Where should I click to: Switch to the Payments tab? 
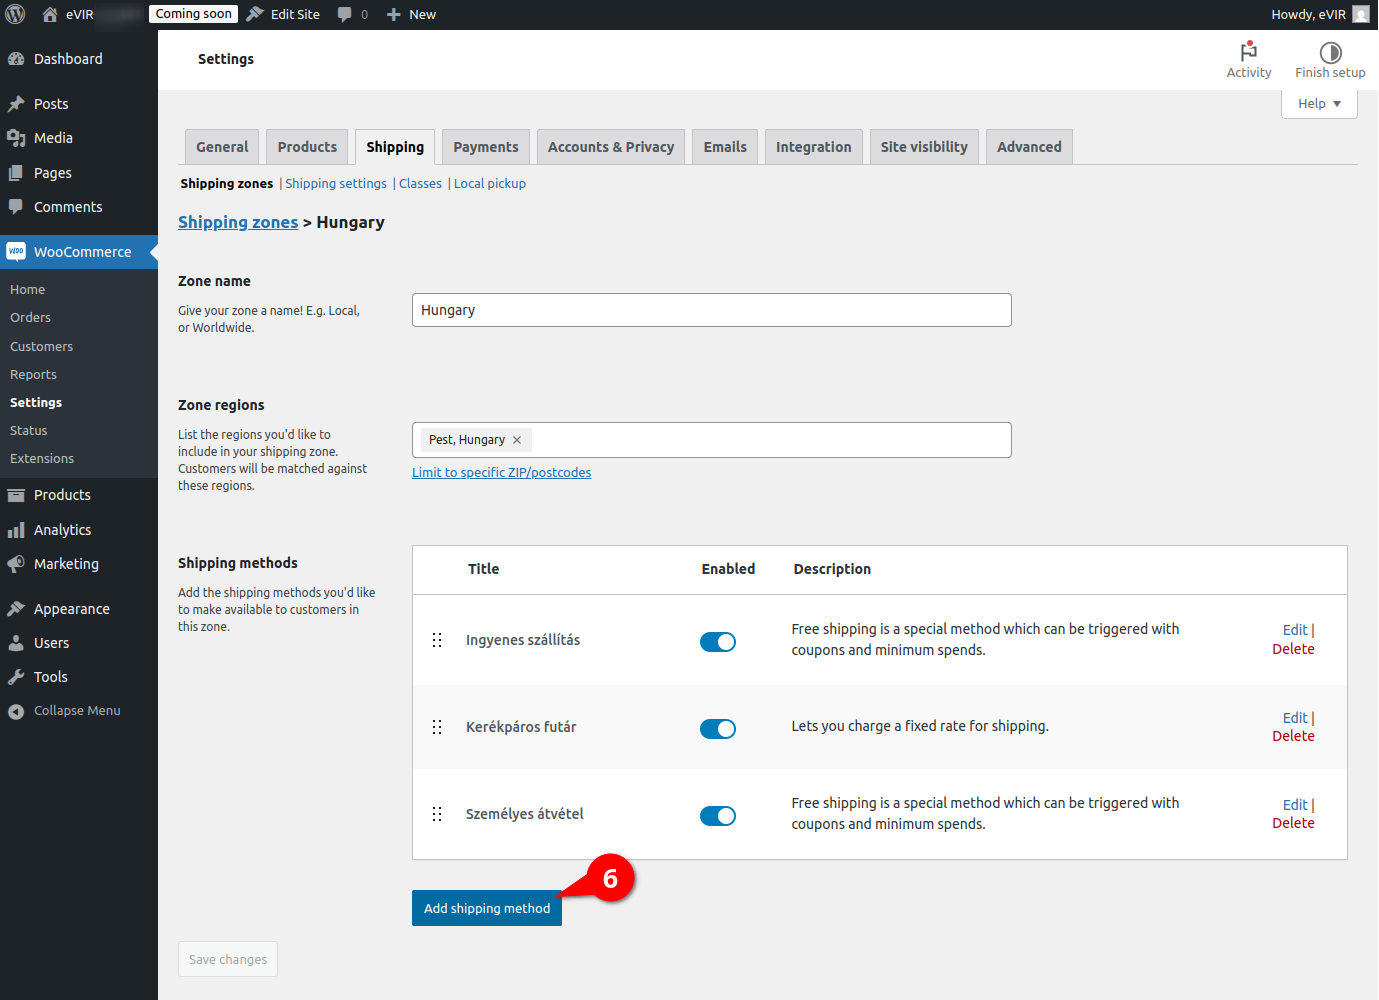point(486,147)
